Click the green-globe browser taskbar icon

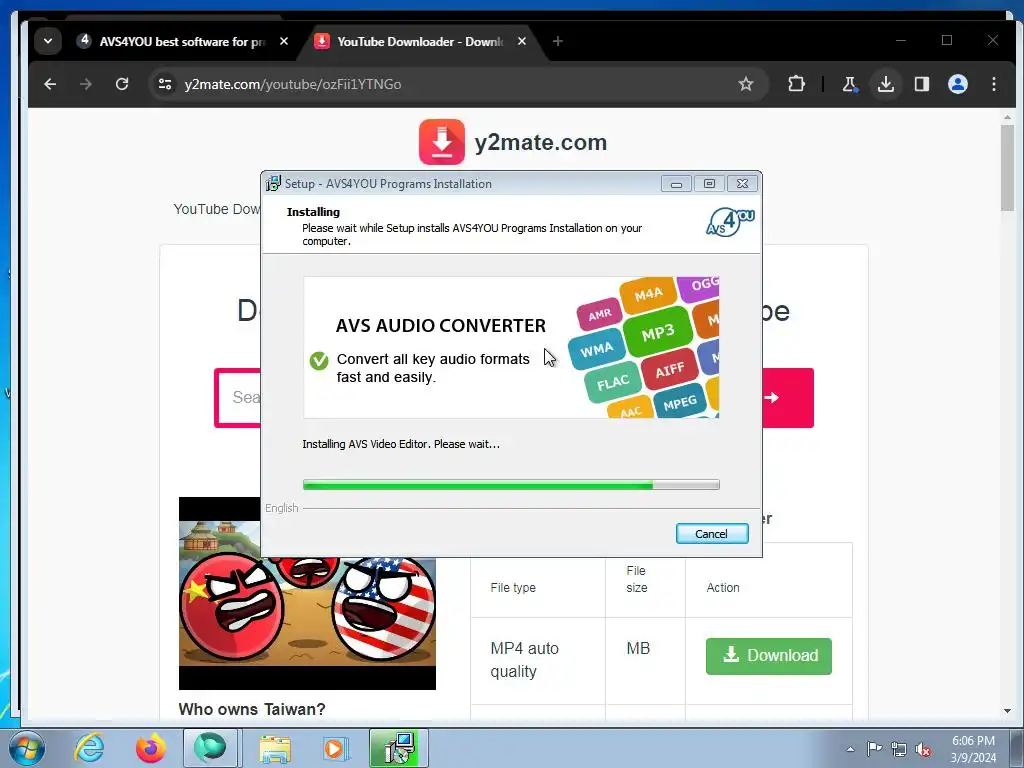(x=210, y=748)
